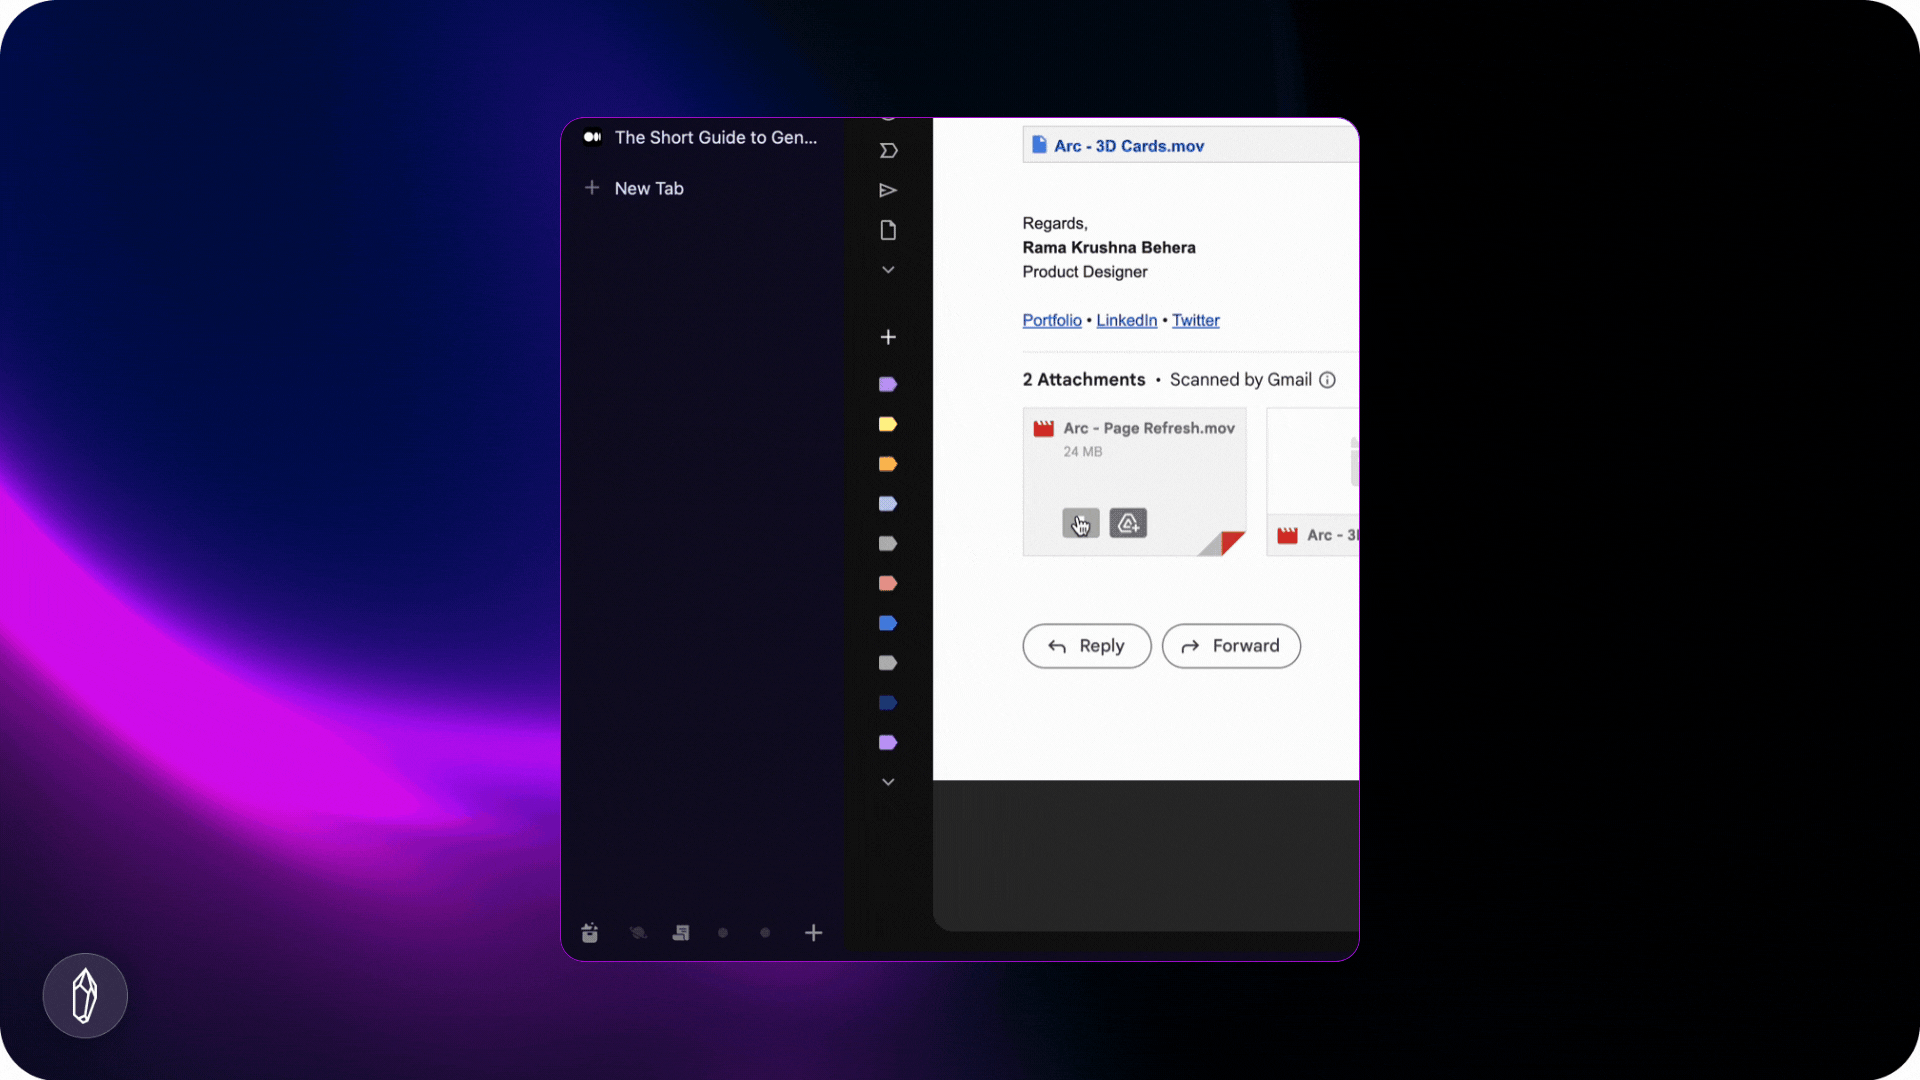
Task: Open the Important label icon in Gmail sidebar
Action: [x=888, y=151]
